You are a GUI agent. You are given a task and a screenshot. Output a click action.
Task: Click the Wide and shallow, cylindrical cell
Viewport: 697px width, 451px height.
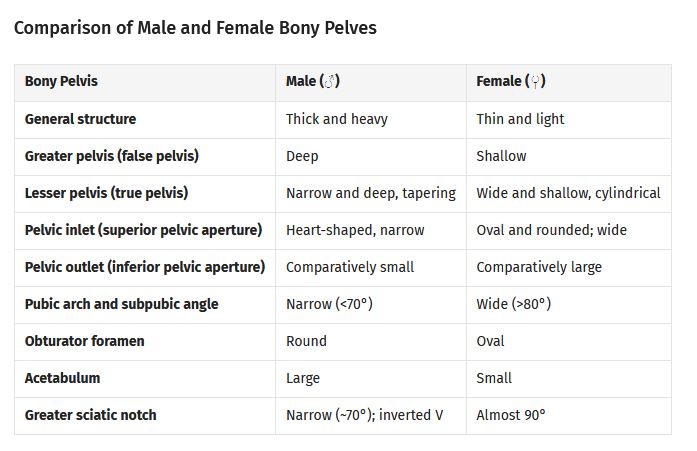click(x=568, y=193)
